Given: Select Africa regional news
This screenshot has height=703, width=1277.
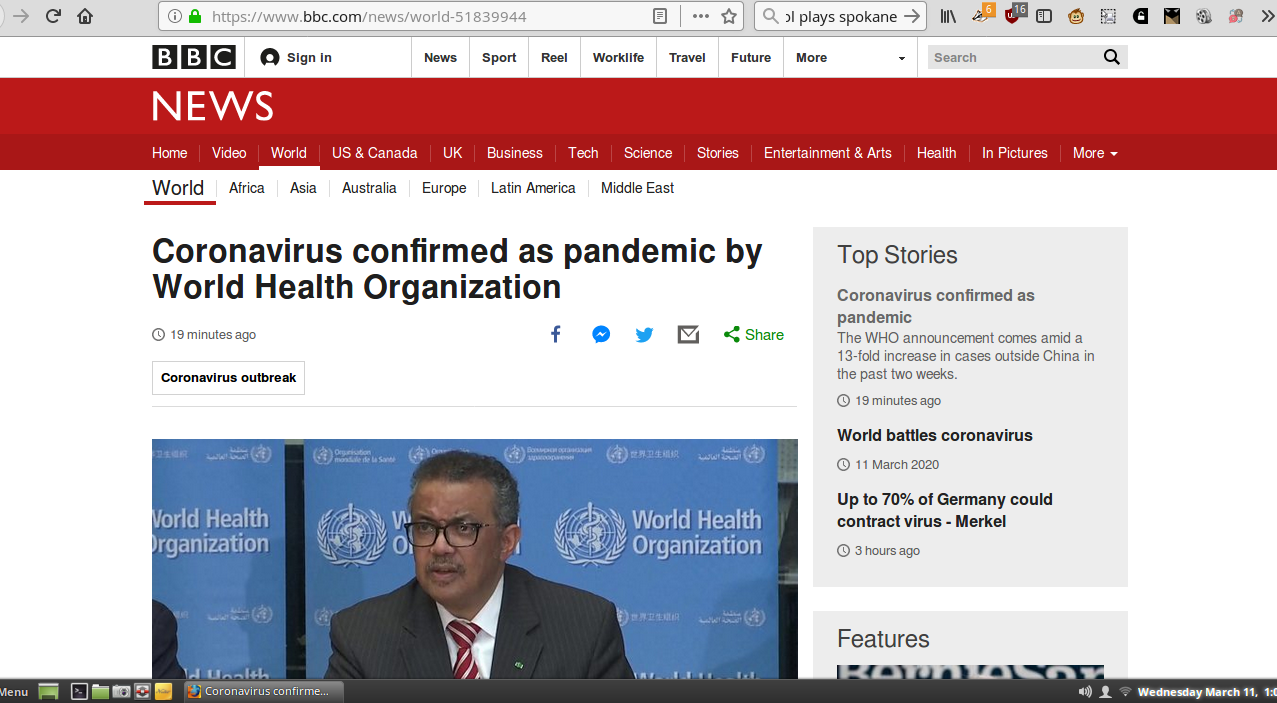Looking at the screenshot, I should (247, 188).
